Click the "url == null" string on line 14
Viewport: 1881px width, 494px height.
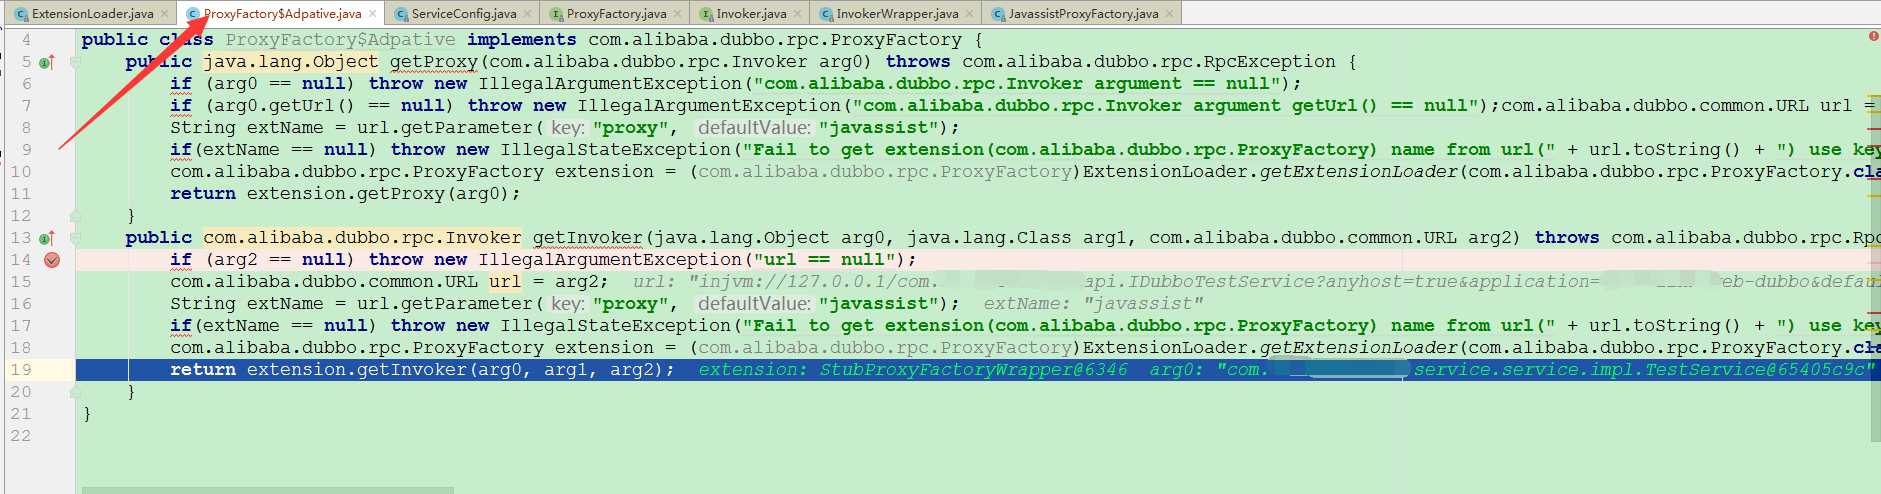[823, 260]
